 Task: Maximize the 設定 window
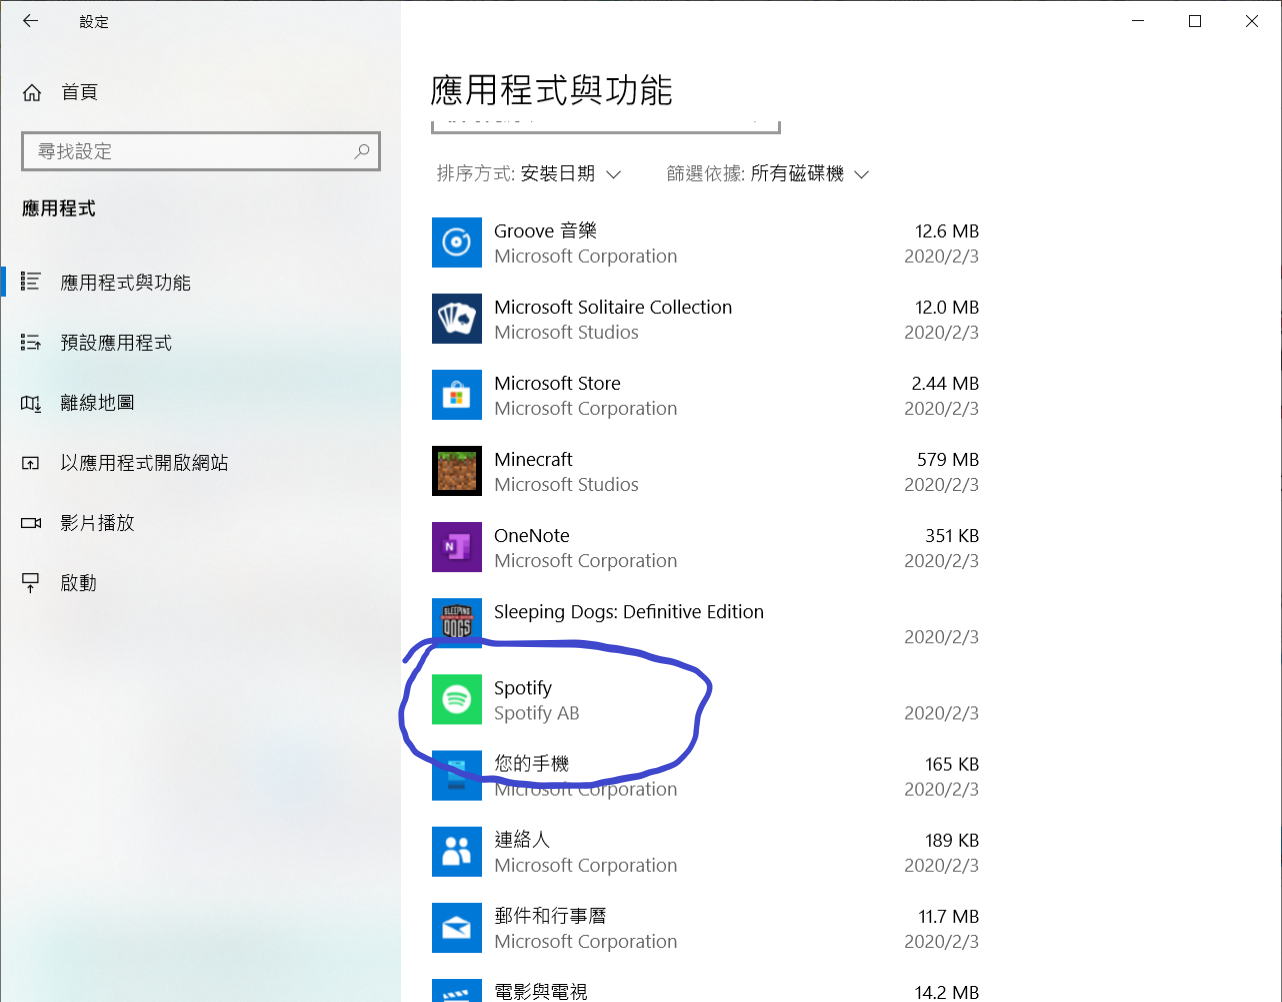1195,21
